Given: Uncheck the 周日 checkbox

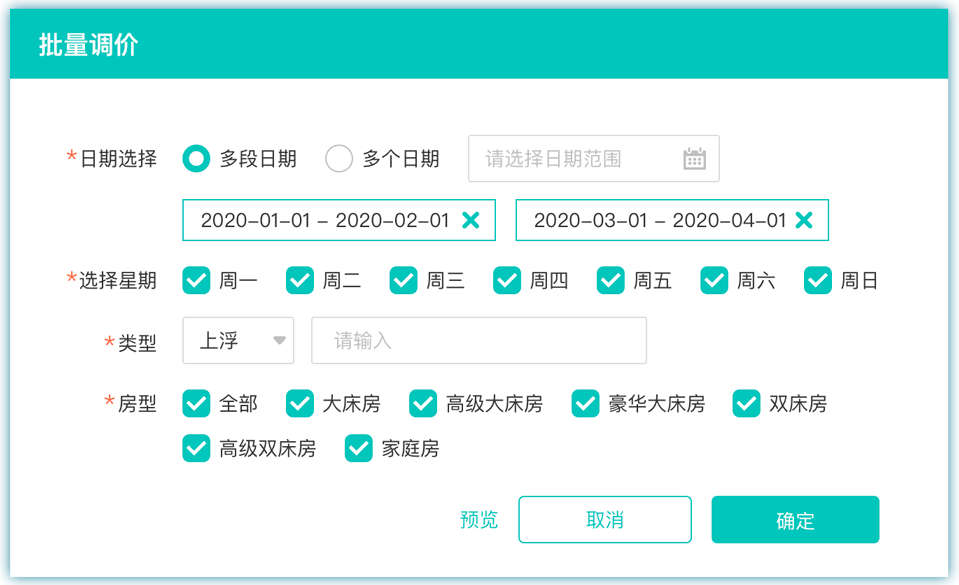Looking at the screenshot, I should 818,280.
